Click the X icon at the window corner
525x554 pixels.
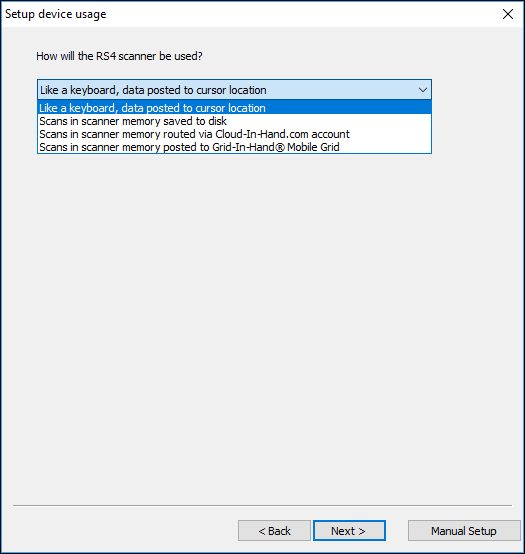(x=508, y=14)
